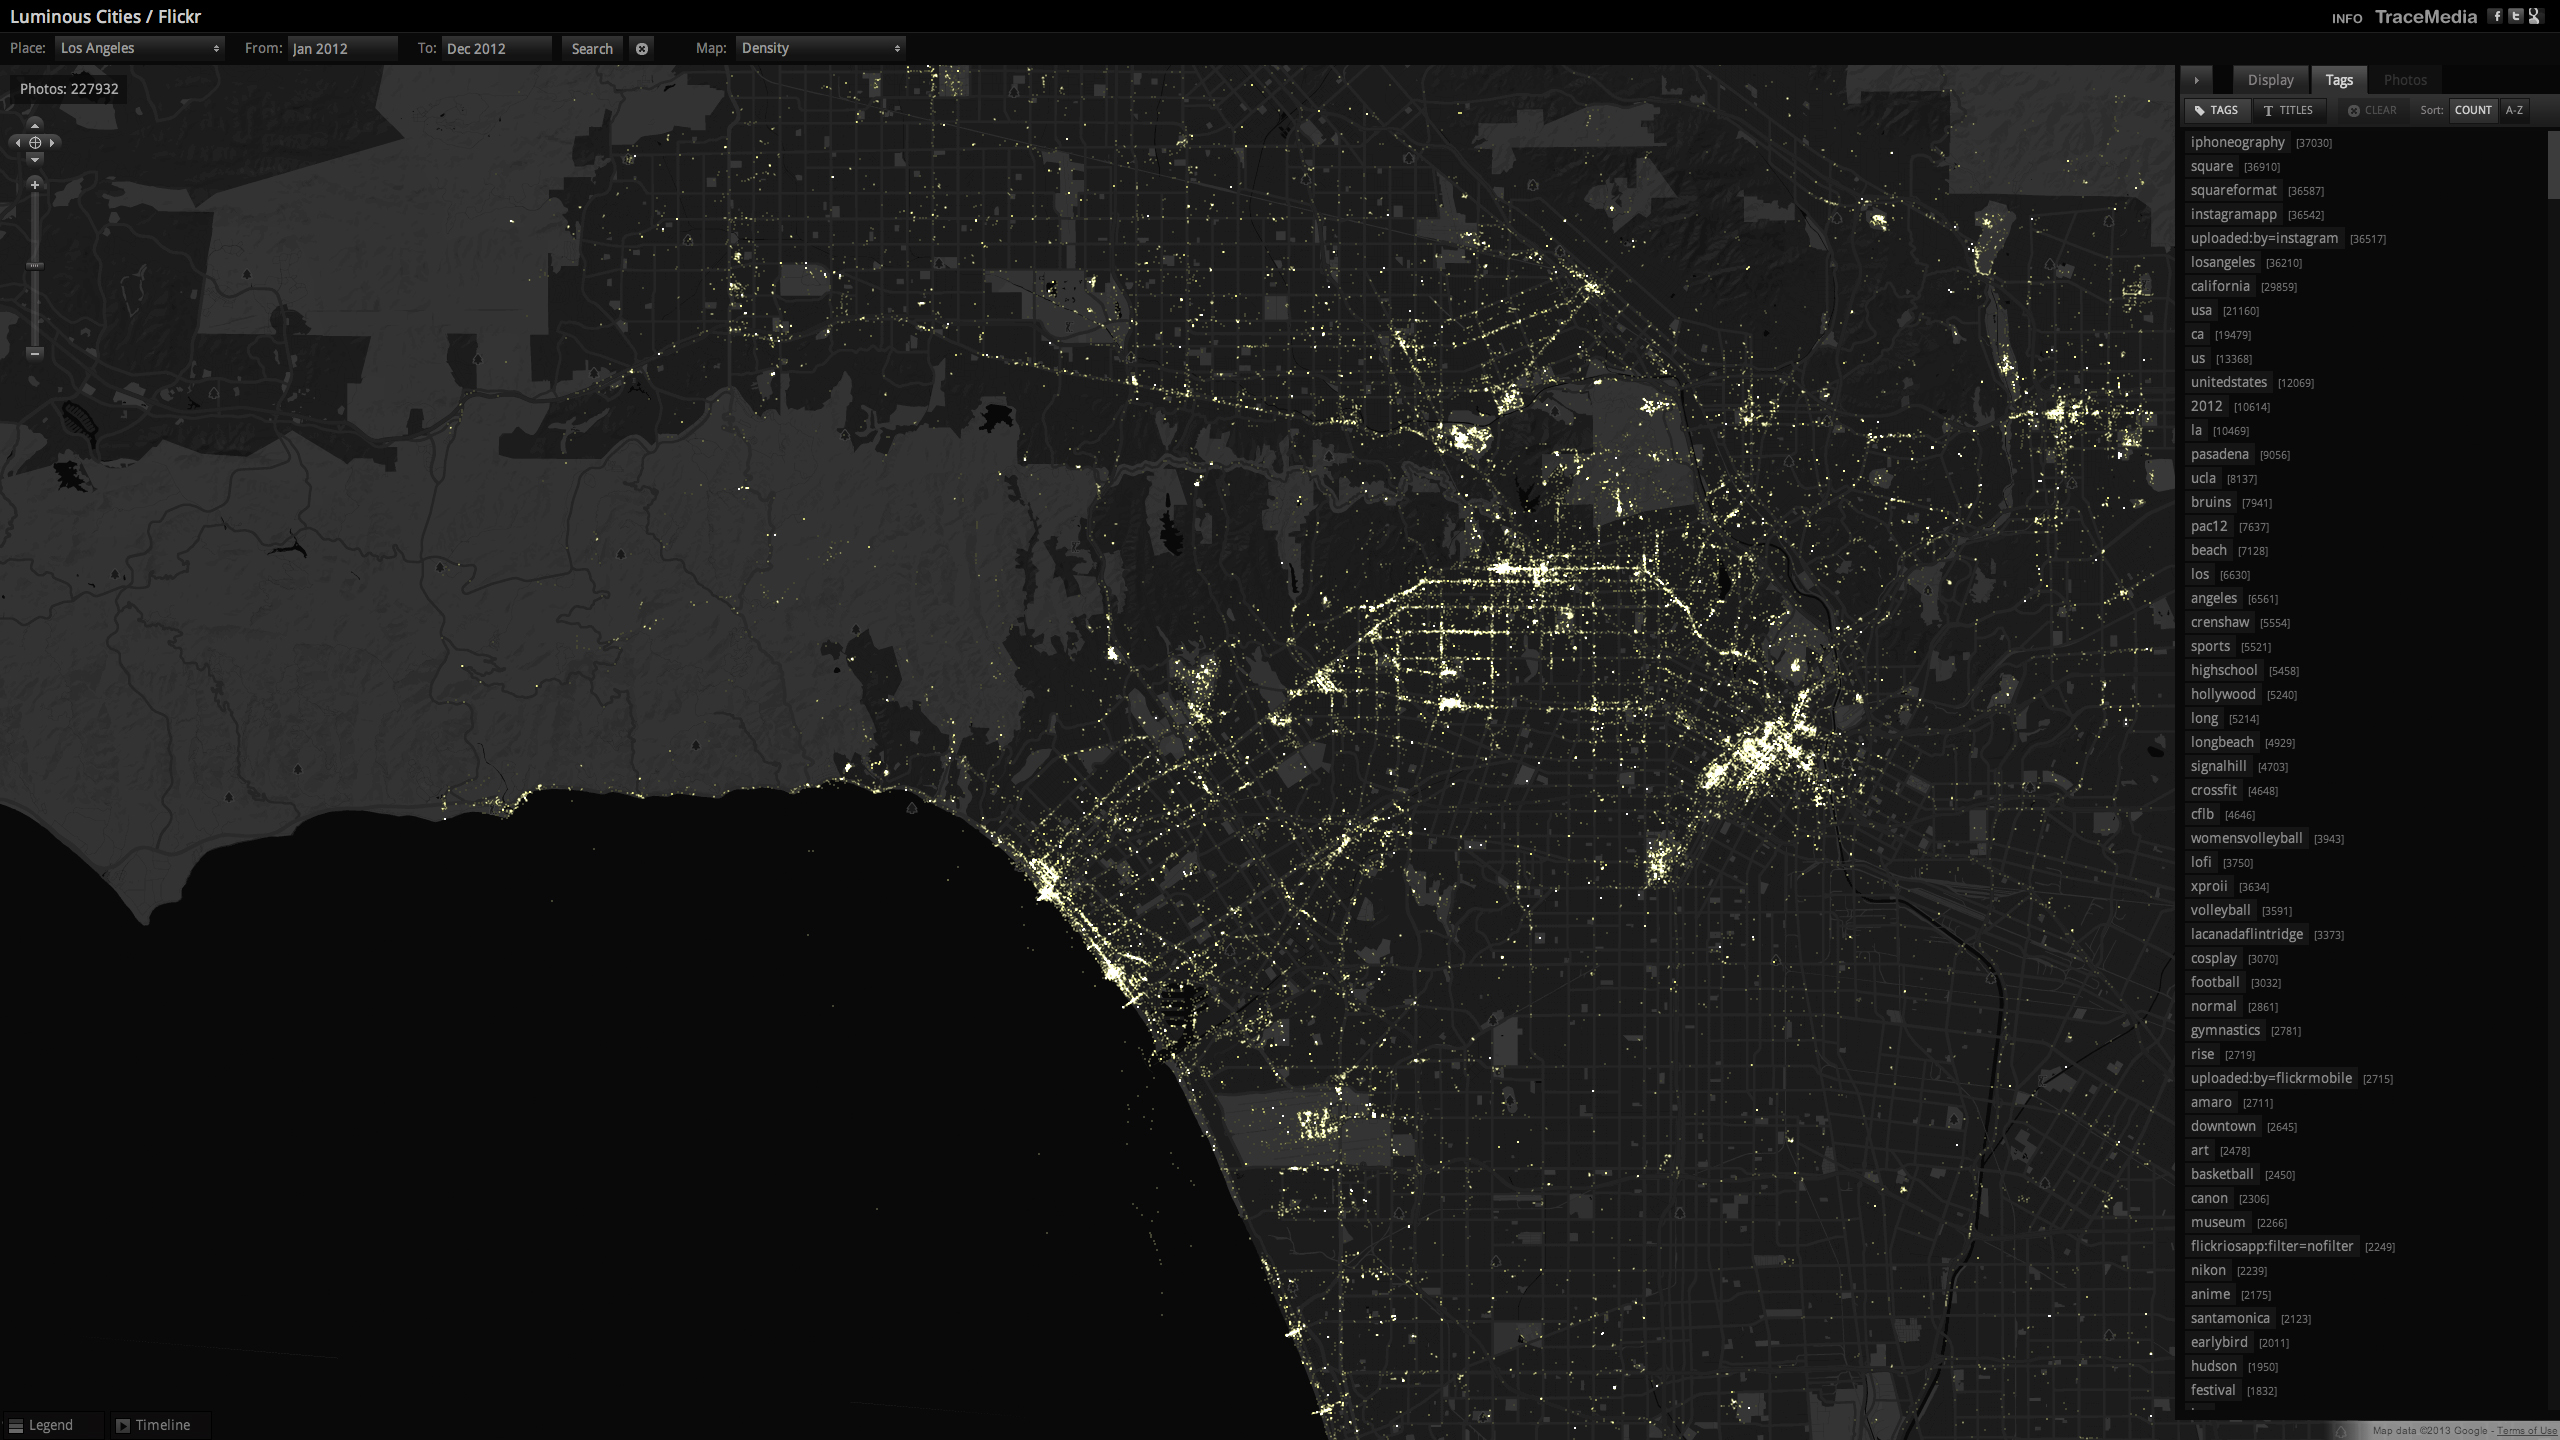Zoom in with the plus button
Screen dimensions: 2560x1440
click(35, 185)
